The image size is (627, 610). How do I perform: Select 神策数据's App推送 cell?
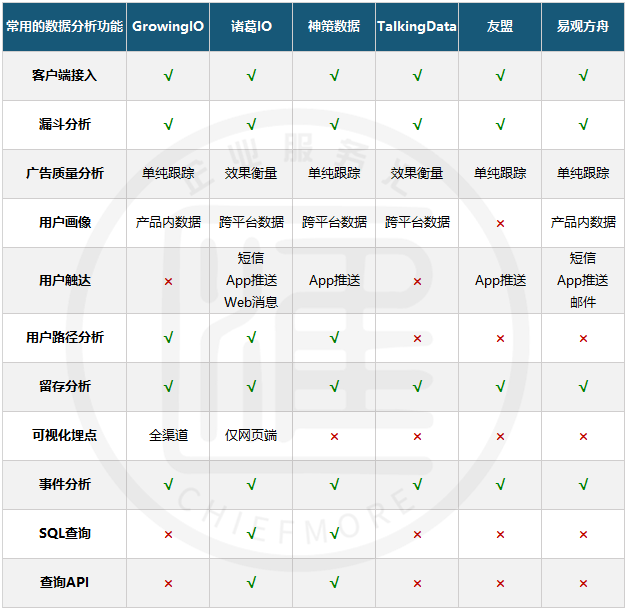click(x=334, y=280)
